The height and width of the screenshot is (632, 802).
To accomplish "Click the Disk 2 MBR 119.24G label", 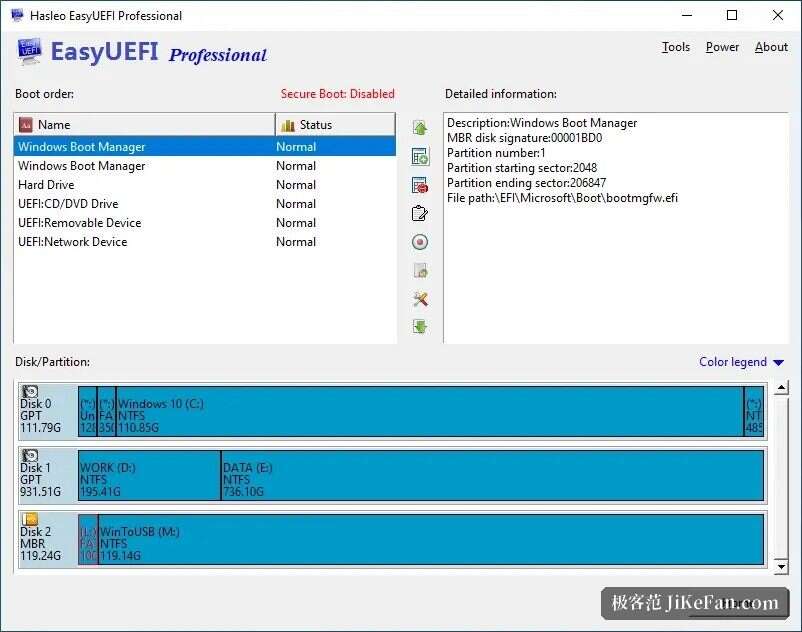I will pos(40,544).
